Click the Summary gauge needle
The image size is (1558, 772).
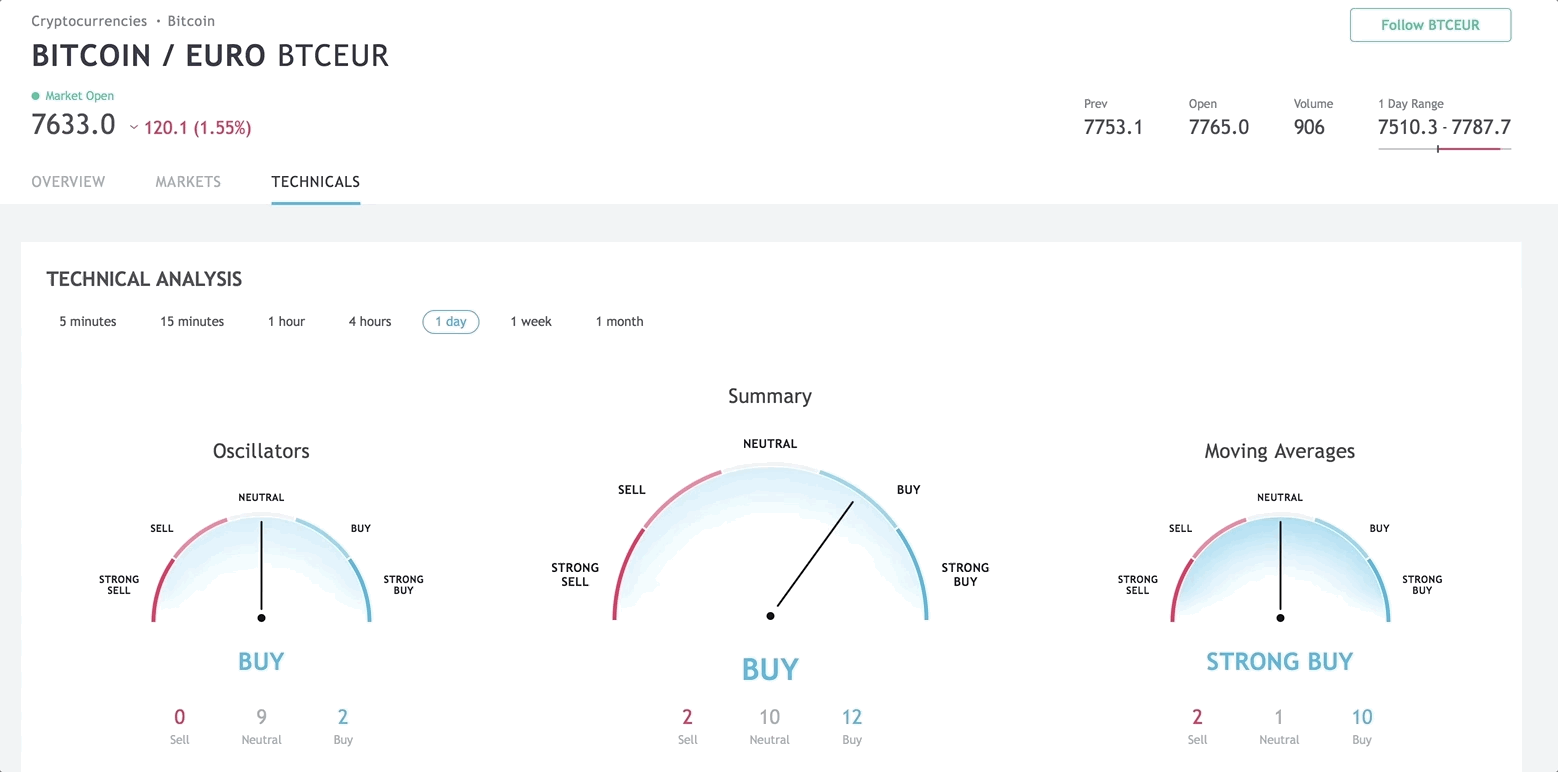[814, 556]
